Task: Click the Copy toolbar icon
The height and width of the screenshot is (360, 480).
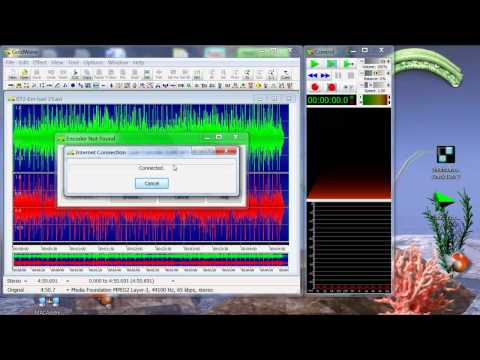Action: tap(87, 74)
